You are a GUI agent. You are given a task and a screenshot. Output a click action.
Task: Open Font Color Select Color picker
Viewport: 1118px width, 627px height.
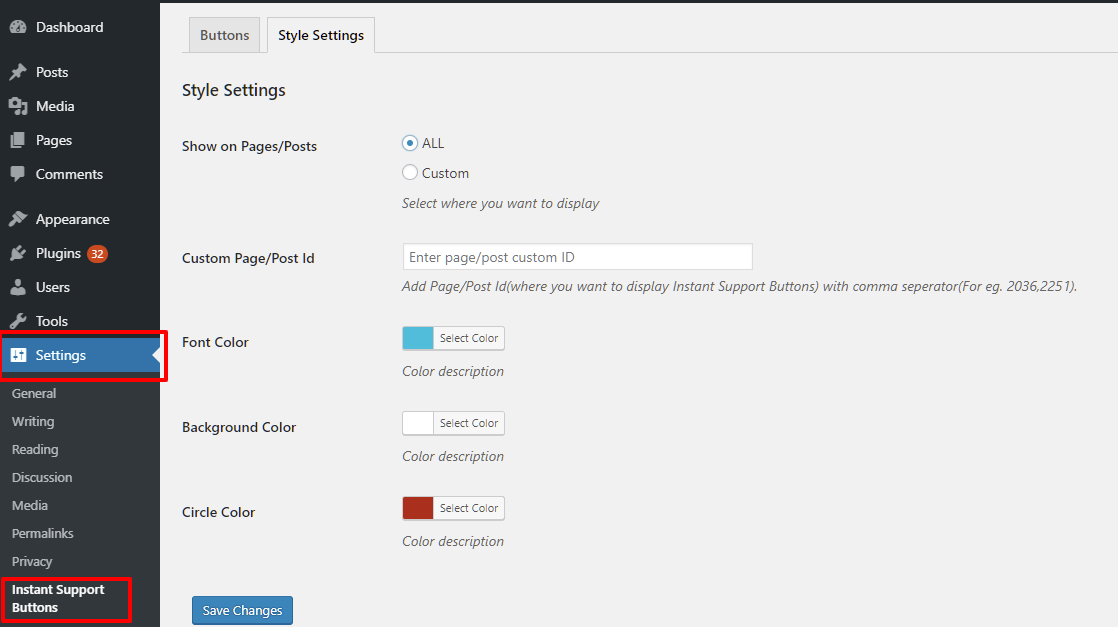pyautogui.click(x=468, y=338)
